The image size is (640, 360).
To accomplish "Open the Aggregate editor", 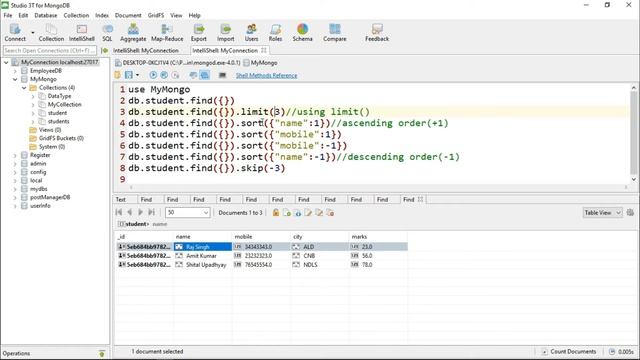I will 133,32.
